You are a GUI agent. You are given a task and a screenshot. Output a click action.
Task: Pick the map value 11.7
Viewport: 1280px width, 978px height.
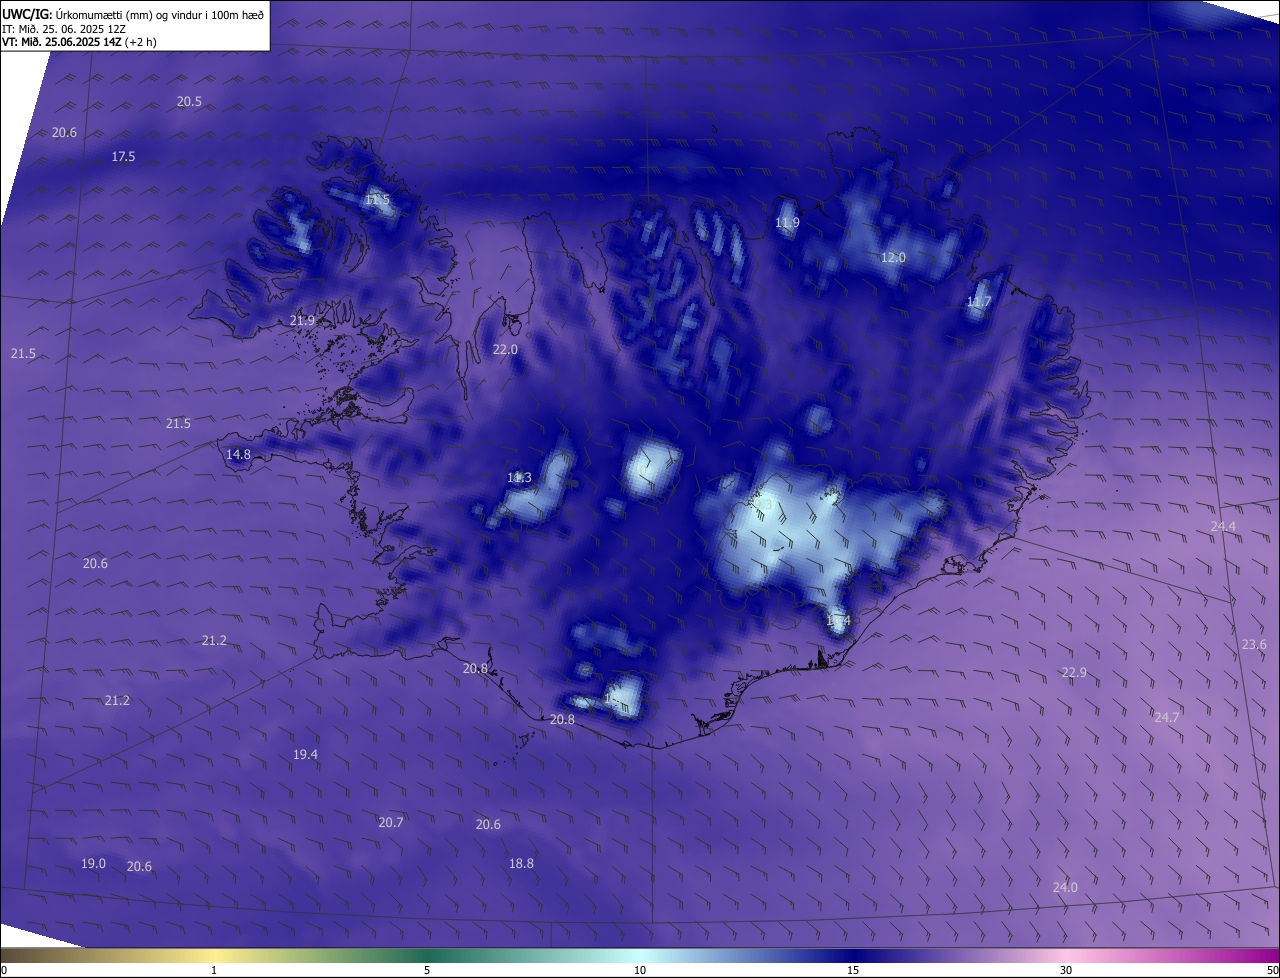(979, 302)
